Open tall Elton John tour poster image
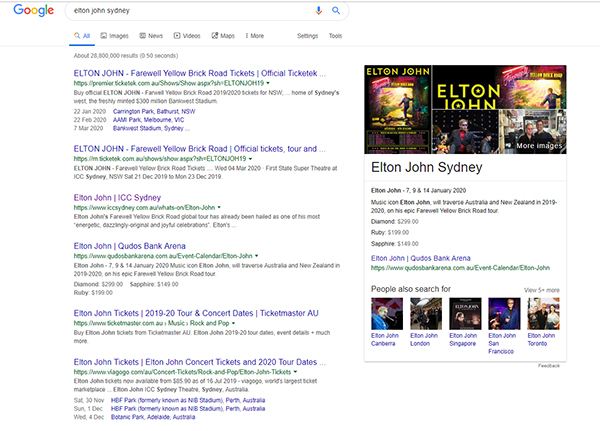Screen dimensions: 600x431 pos(398,109)
